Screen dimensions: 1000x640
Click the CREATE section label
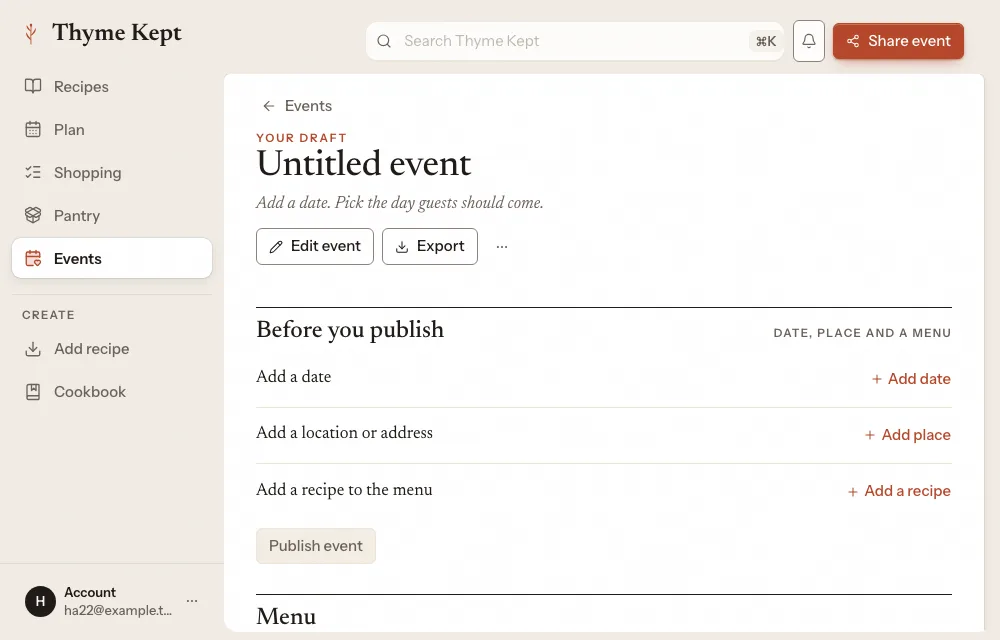pos(48,315)
